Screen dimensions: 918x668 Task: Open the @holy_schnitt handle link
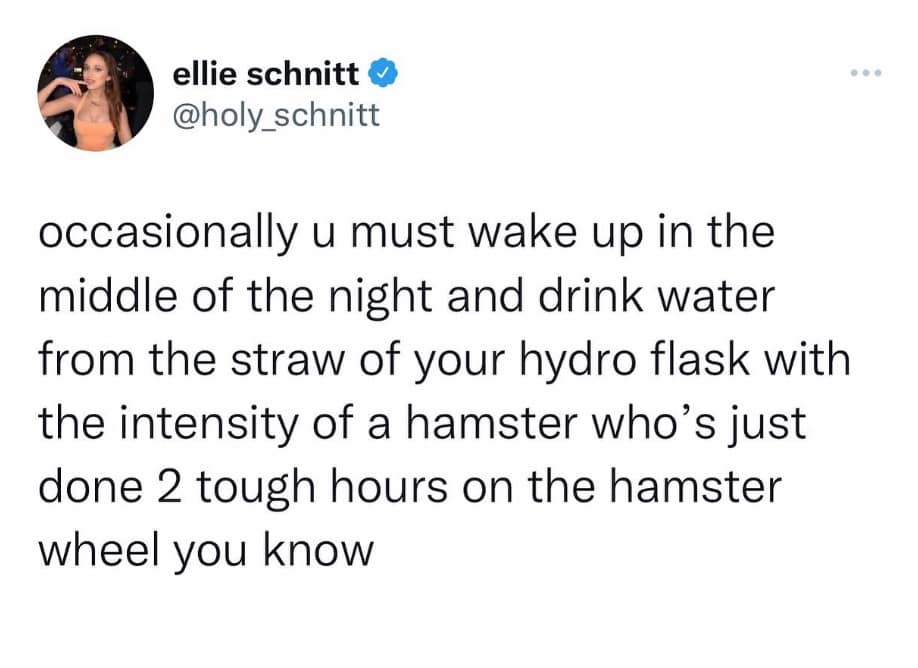pos(276,116)
